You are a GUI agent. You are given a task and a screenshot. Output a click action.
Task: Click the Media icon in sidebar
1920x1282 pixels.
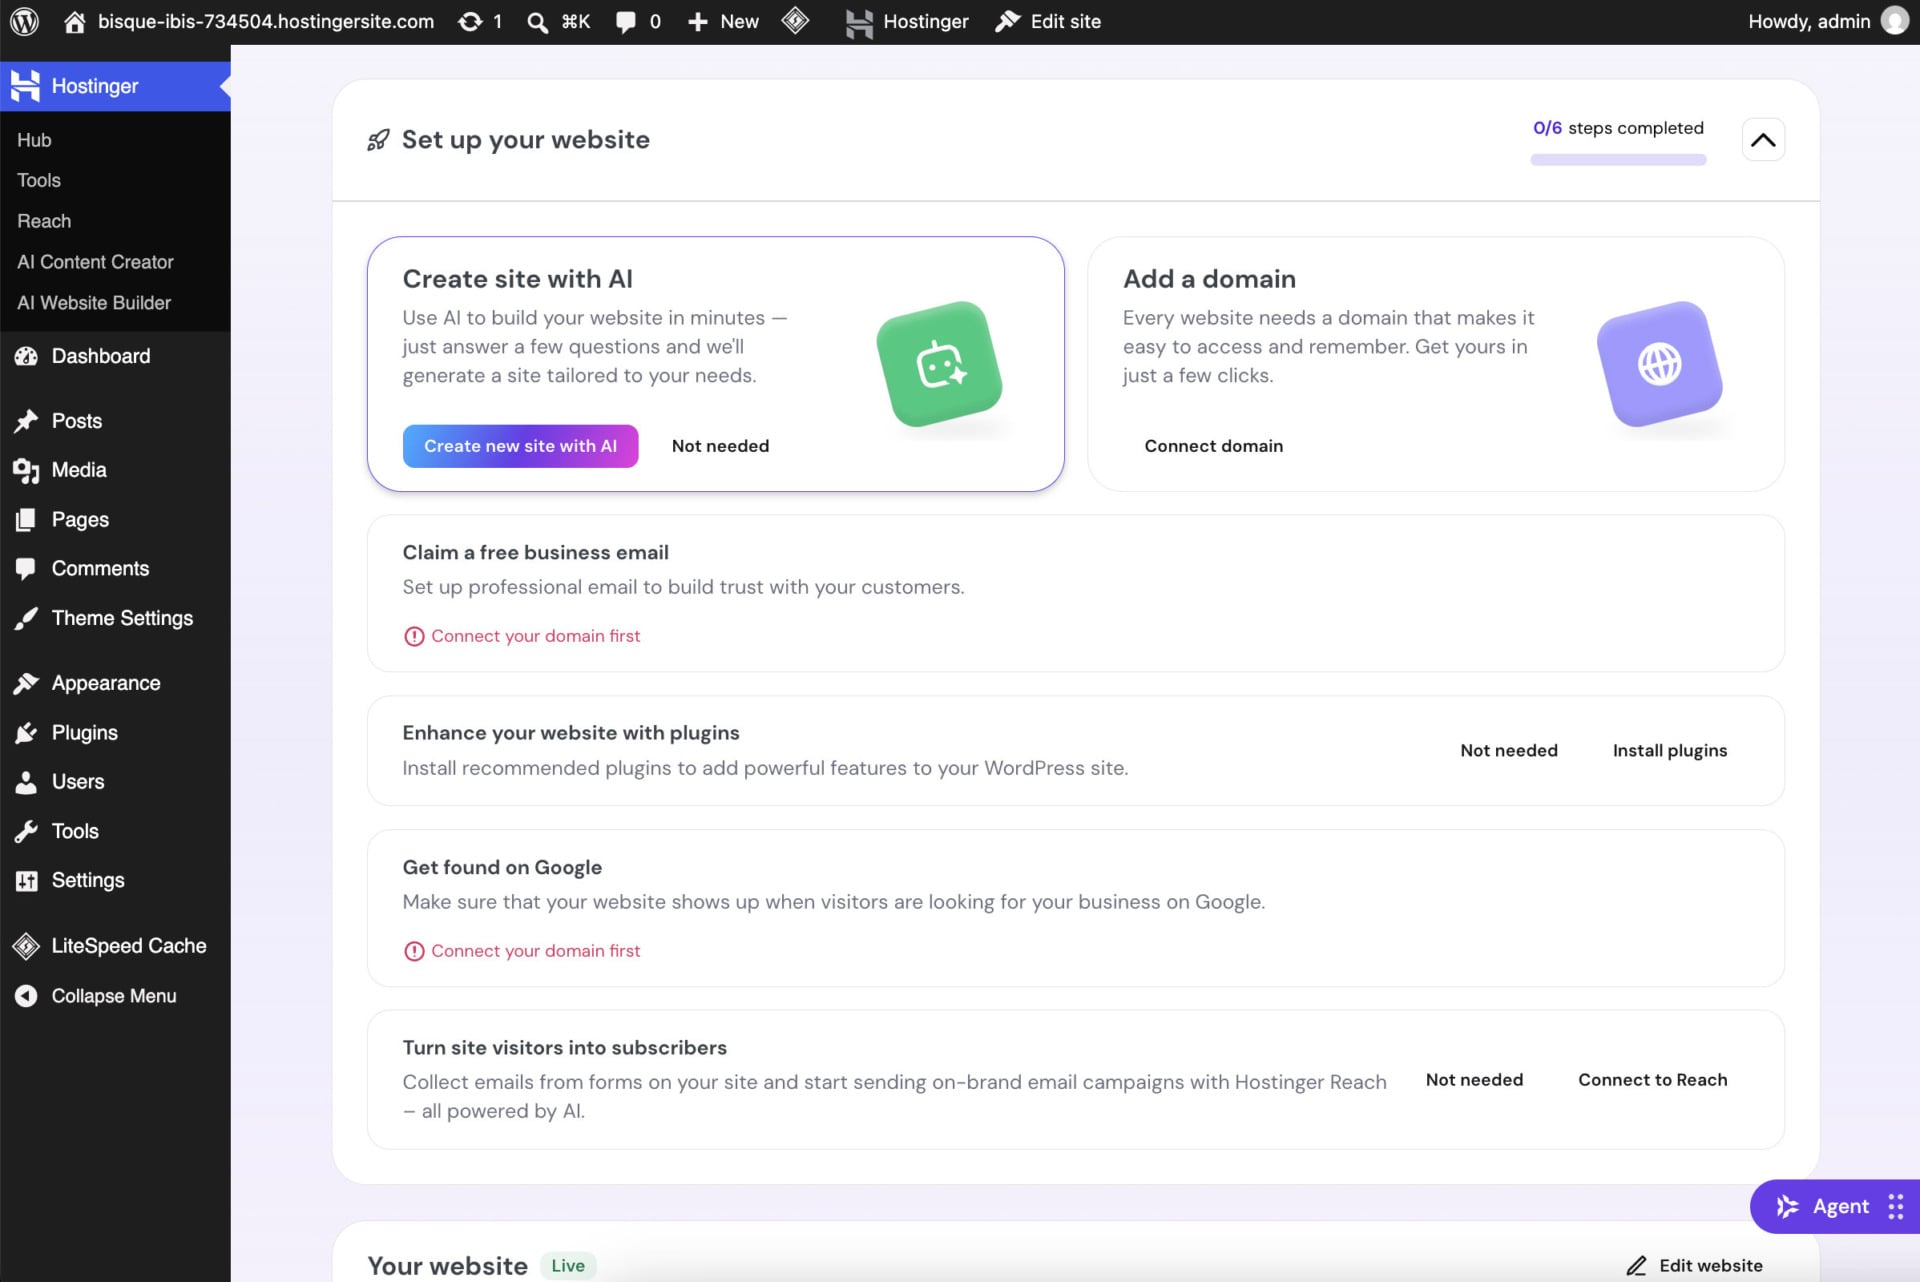point(26,470)
